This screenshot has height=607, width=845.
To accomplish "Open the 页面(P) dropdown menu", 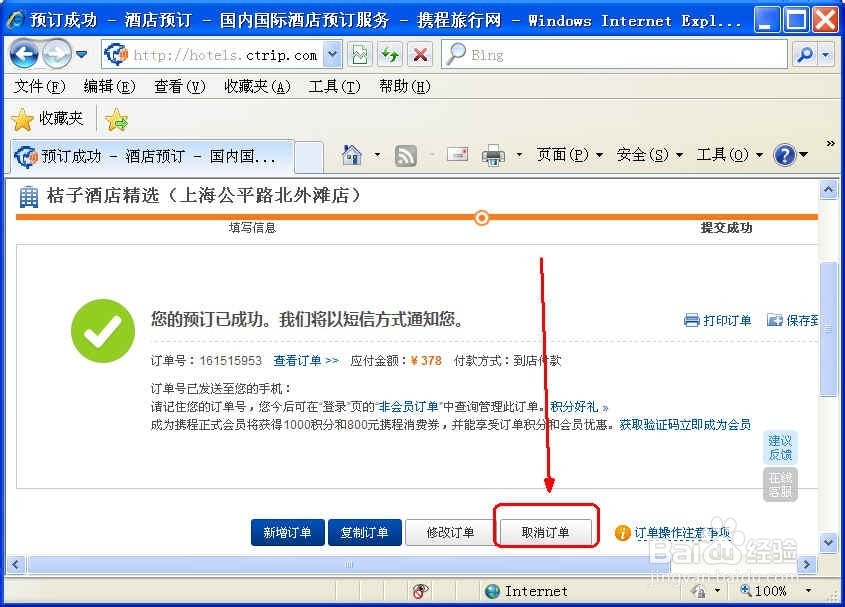I will [569, 155].
